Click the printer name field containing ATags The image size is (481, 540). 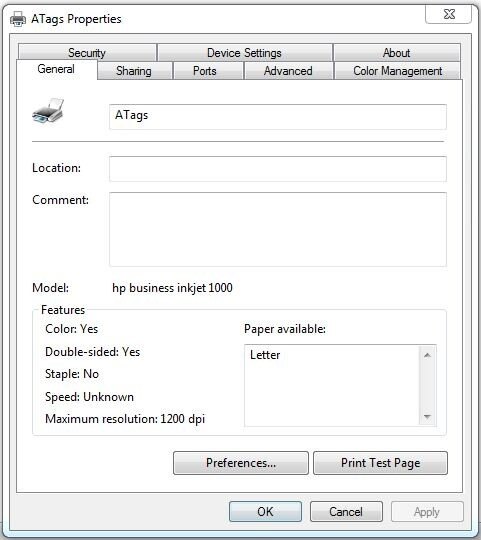[x=278, y=117]
